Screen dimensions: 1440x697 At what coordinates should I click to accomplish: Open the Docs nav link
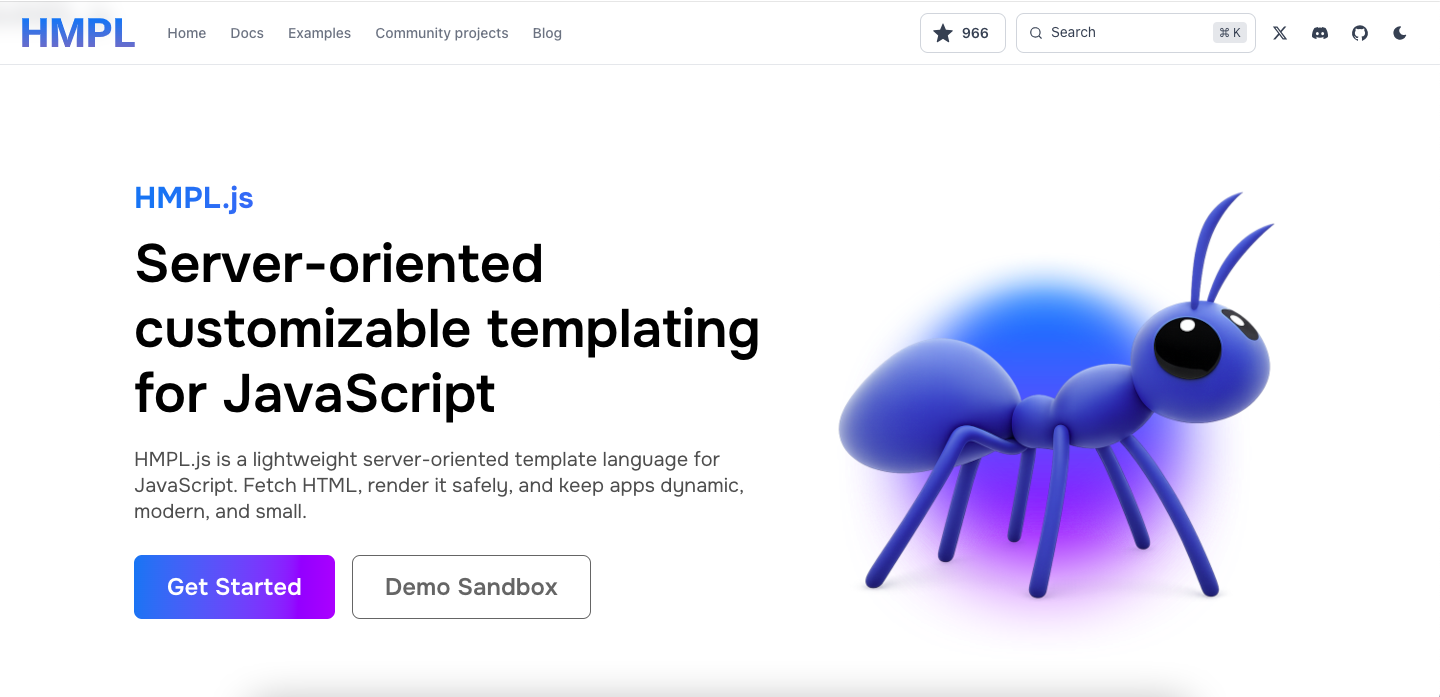pos(247,33)
